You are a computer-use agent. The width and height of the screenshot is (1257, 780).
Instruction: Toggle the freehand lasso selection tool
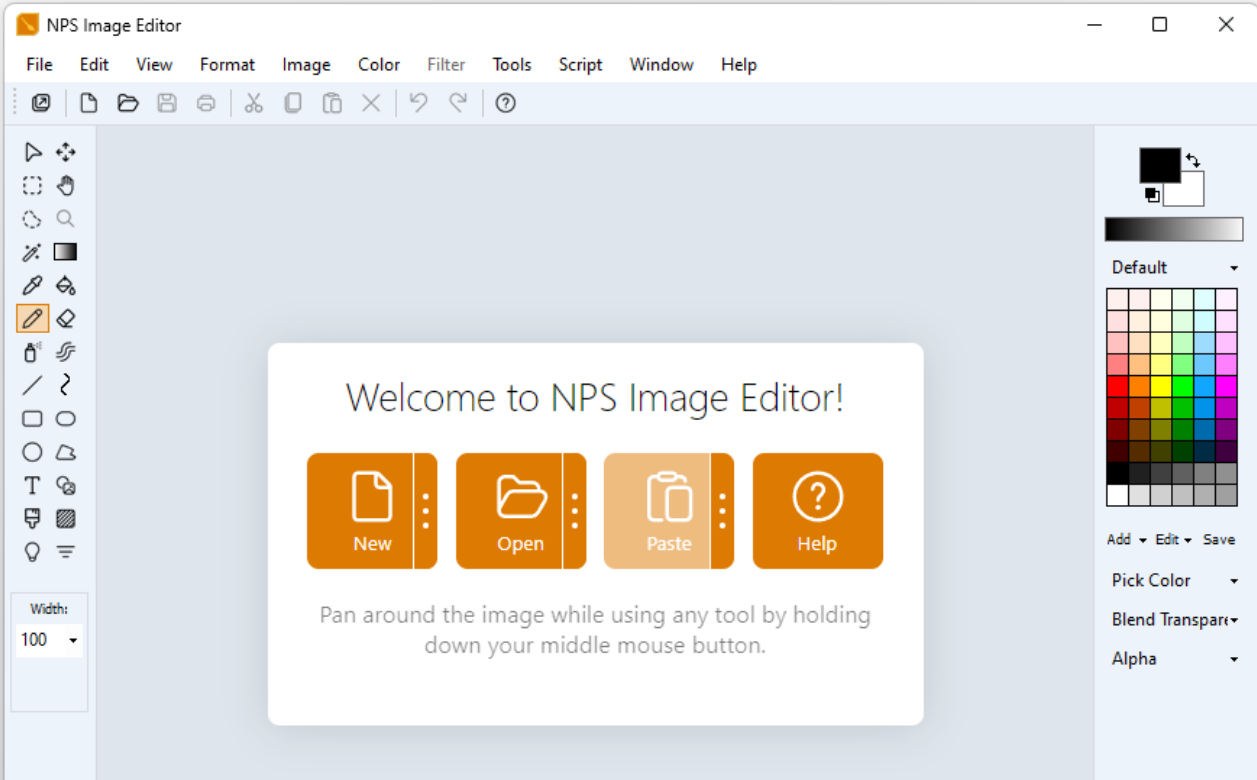tap(31, 219)
